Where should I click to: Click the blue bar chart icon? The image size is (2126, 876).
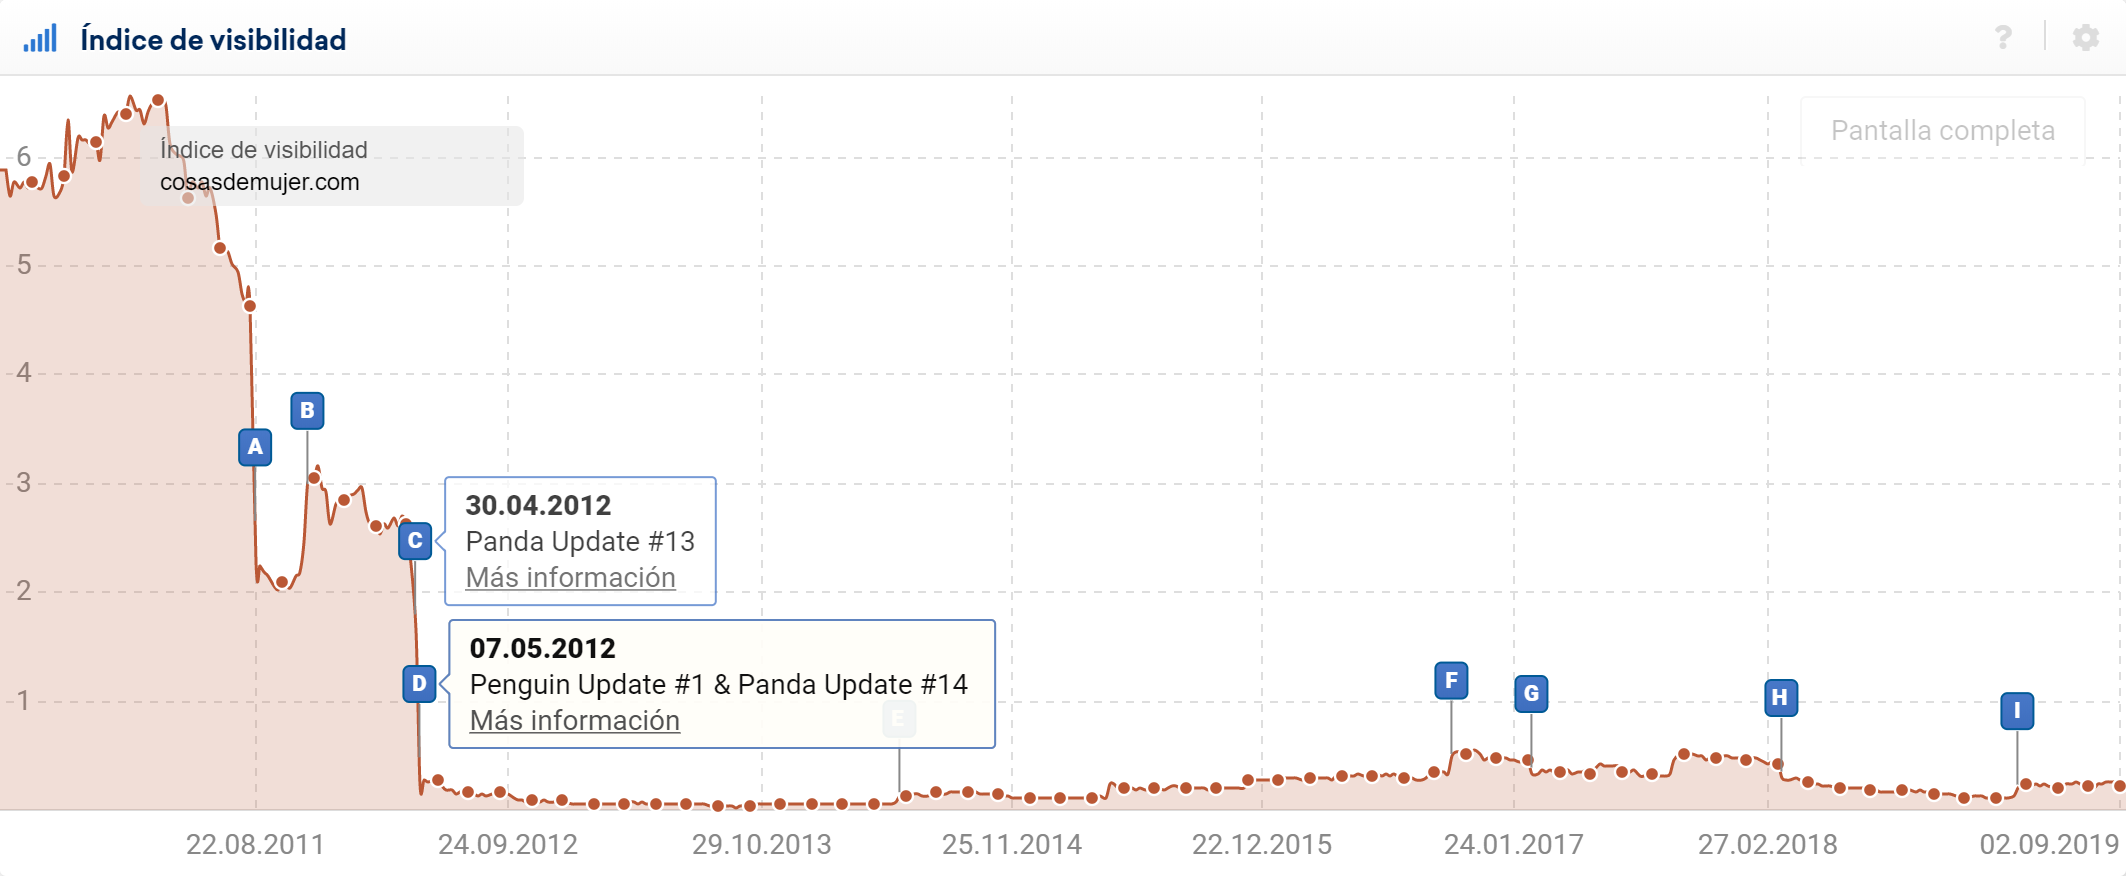40,39
